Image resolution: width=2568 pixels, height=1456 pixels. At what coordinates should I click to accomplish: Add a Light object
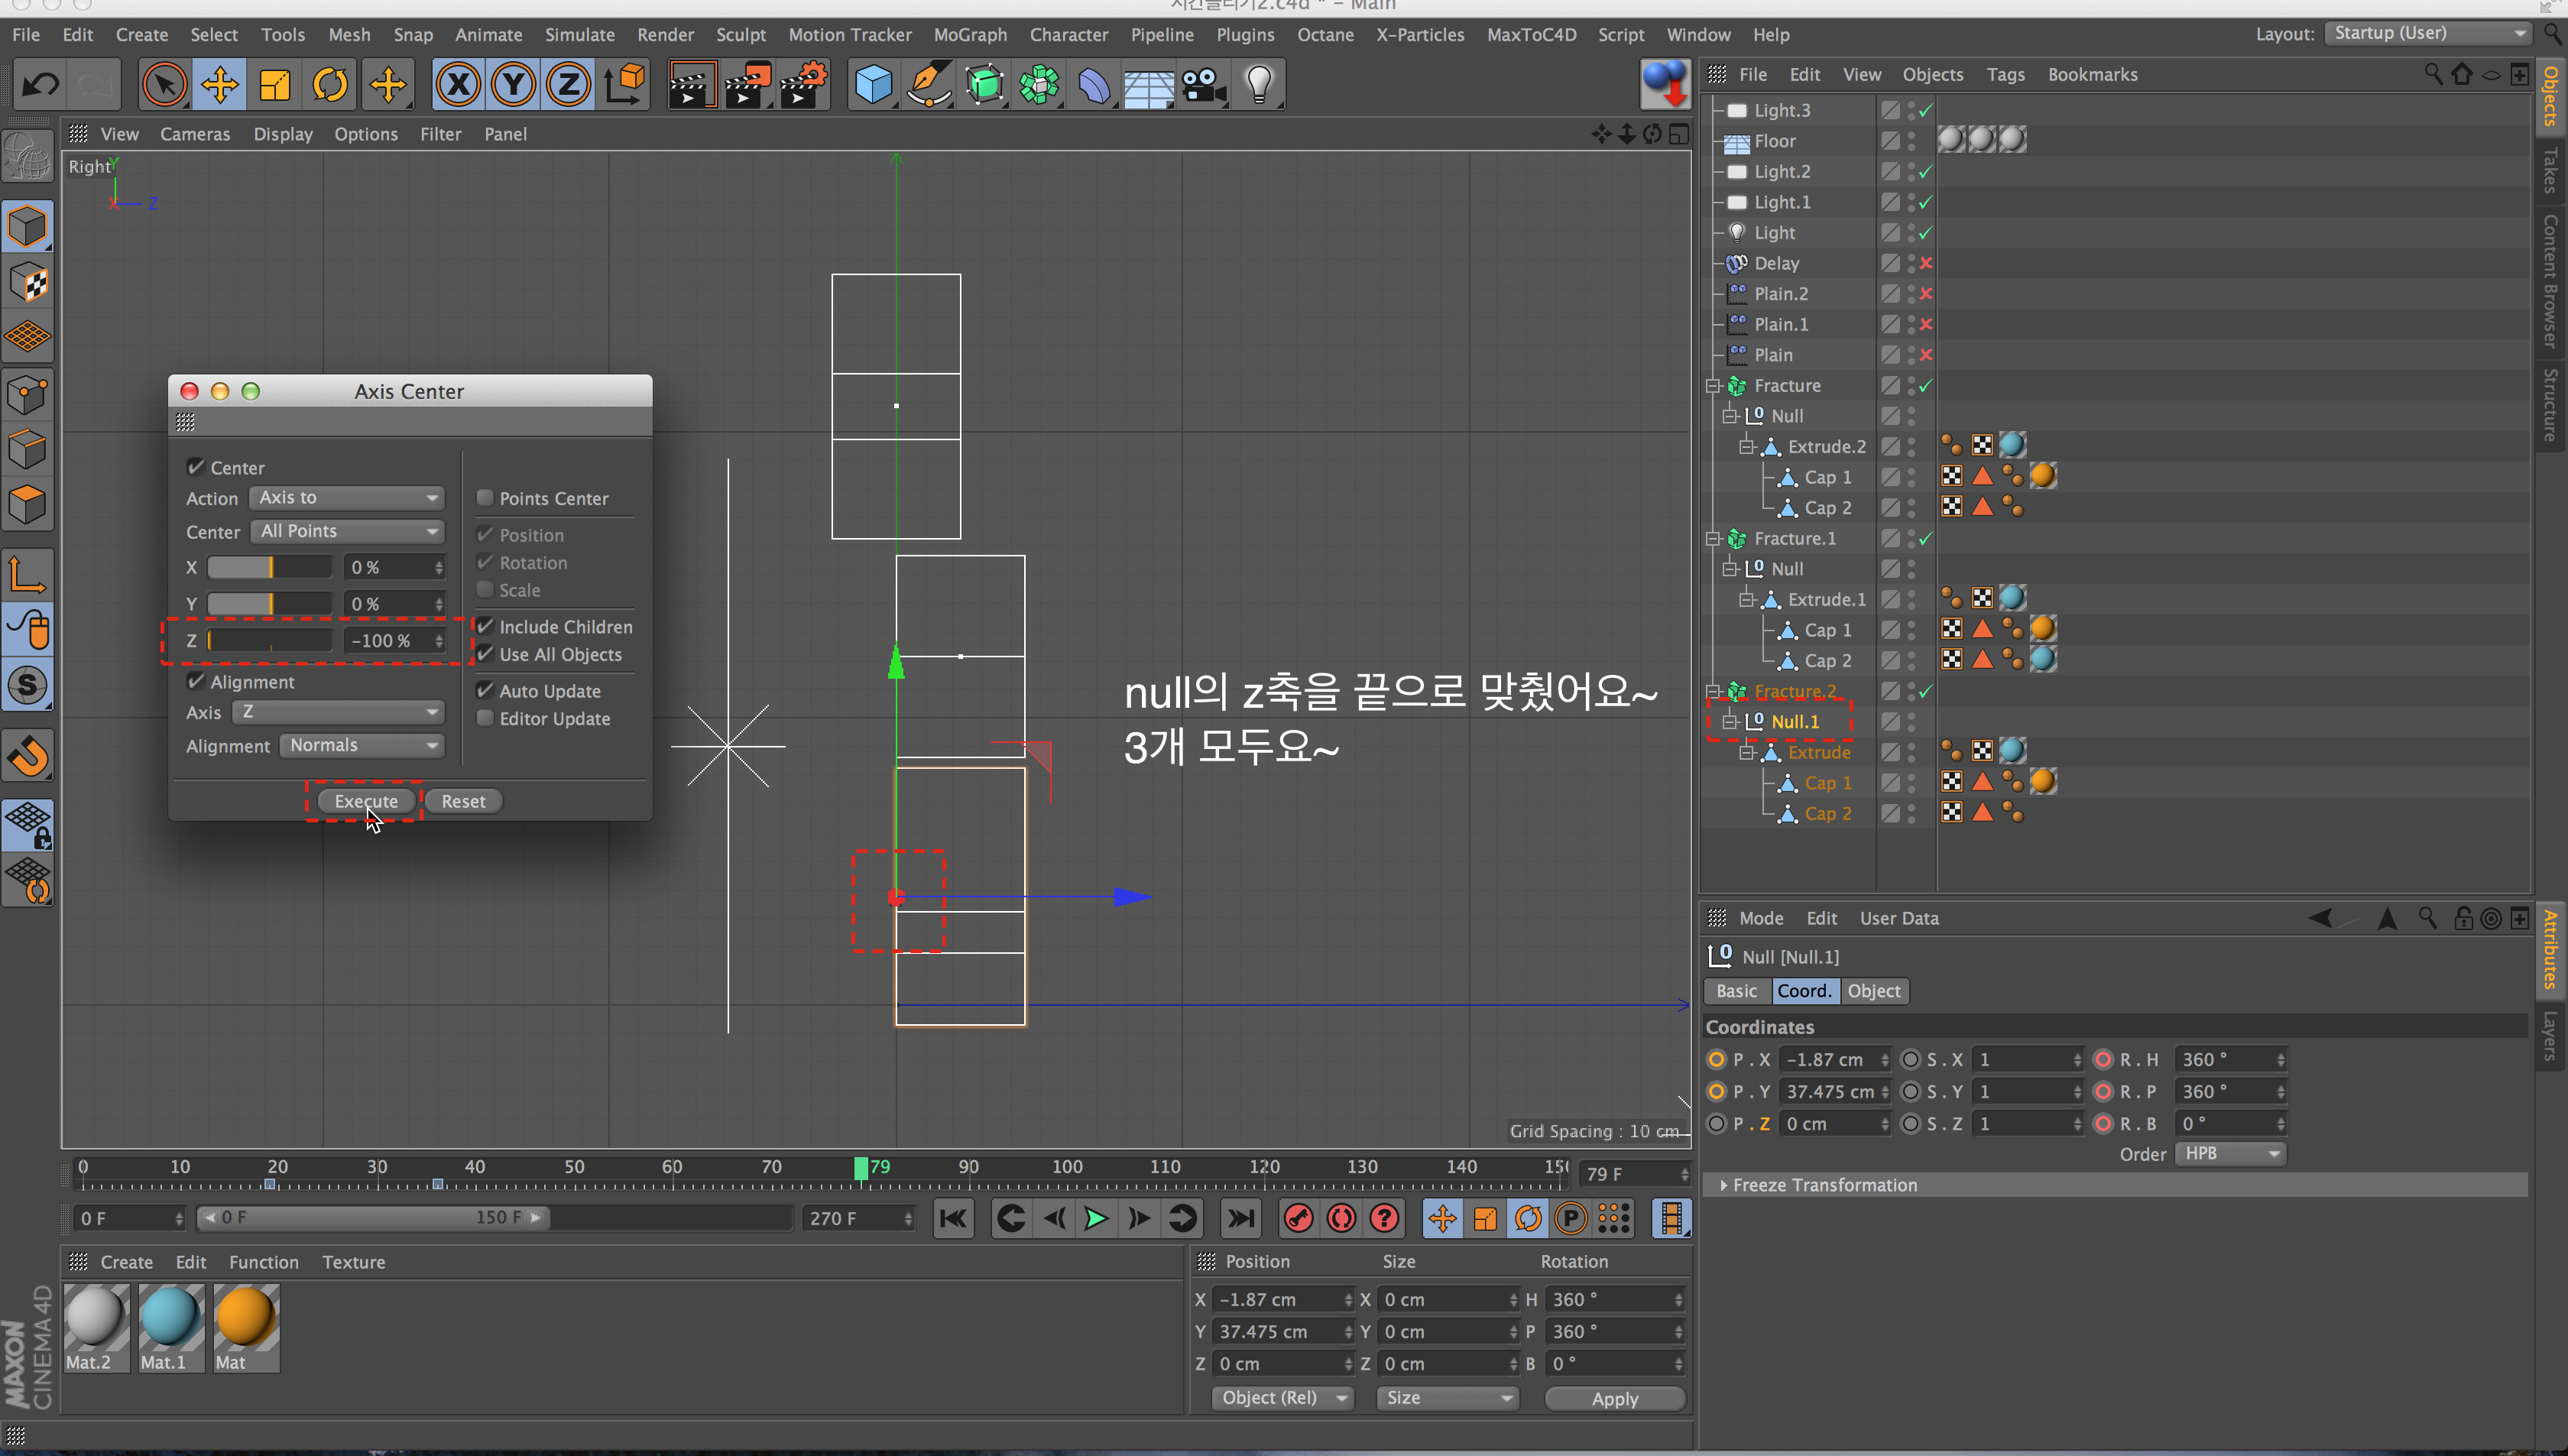[1259, 85]
